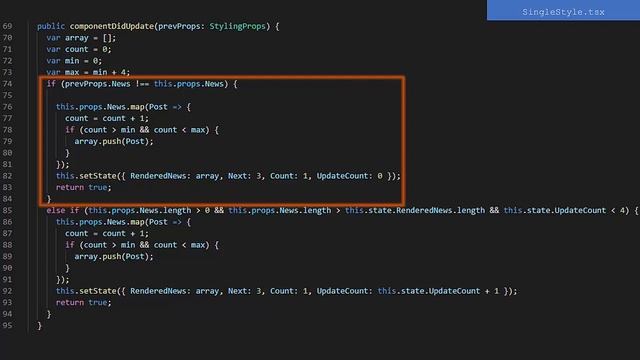Click 'this.state.UpdateCount < 4' on line 85

point(564,210)
